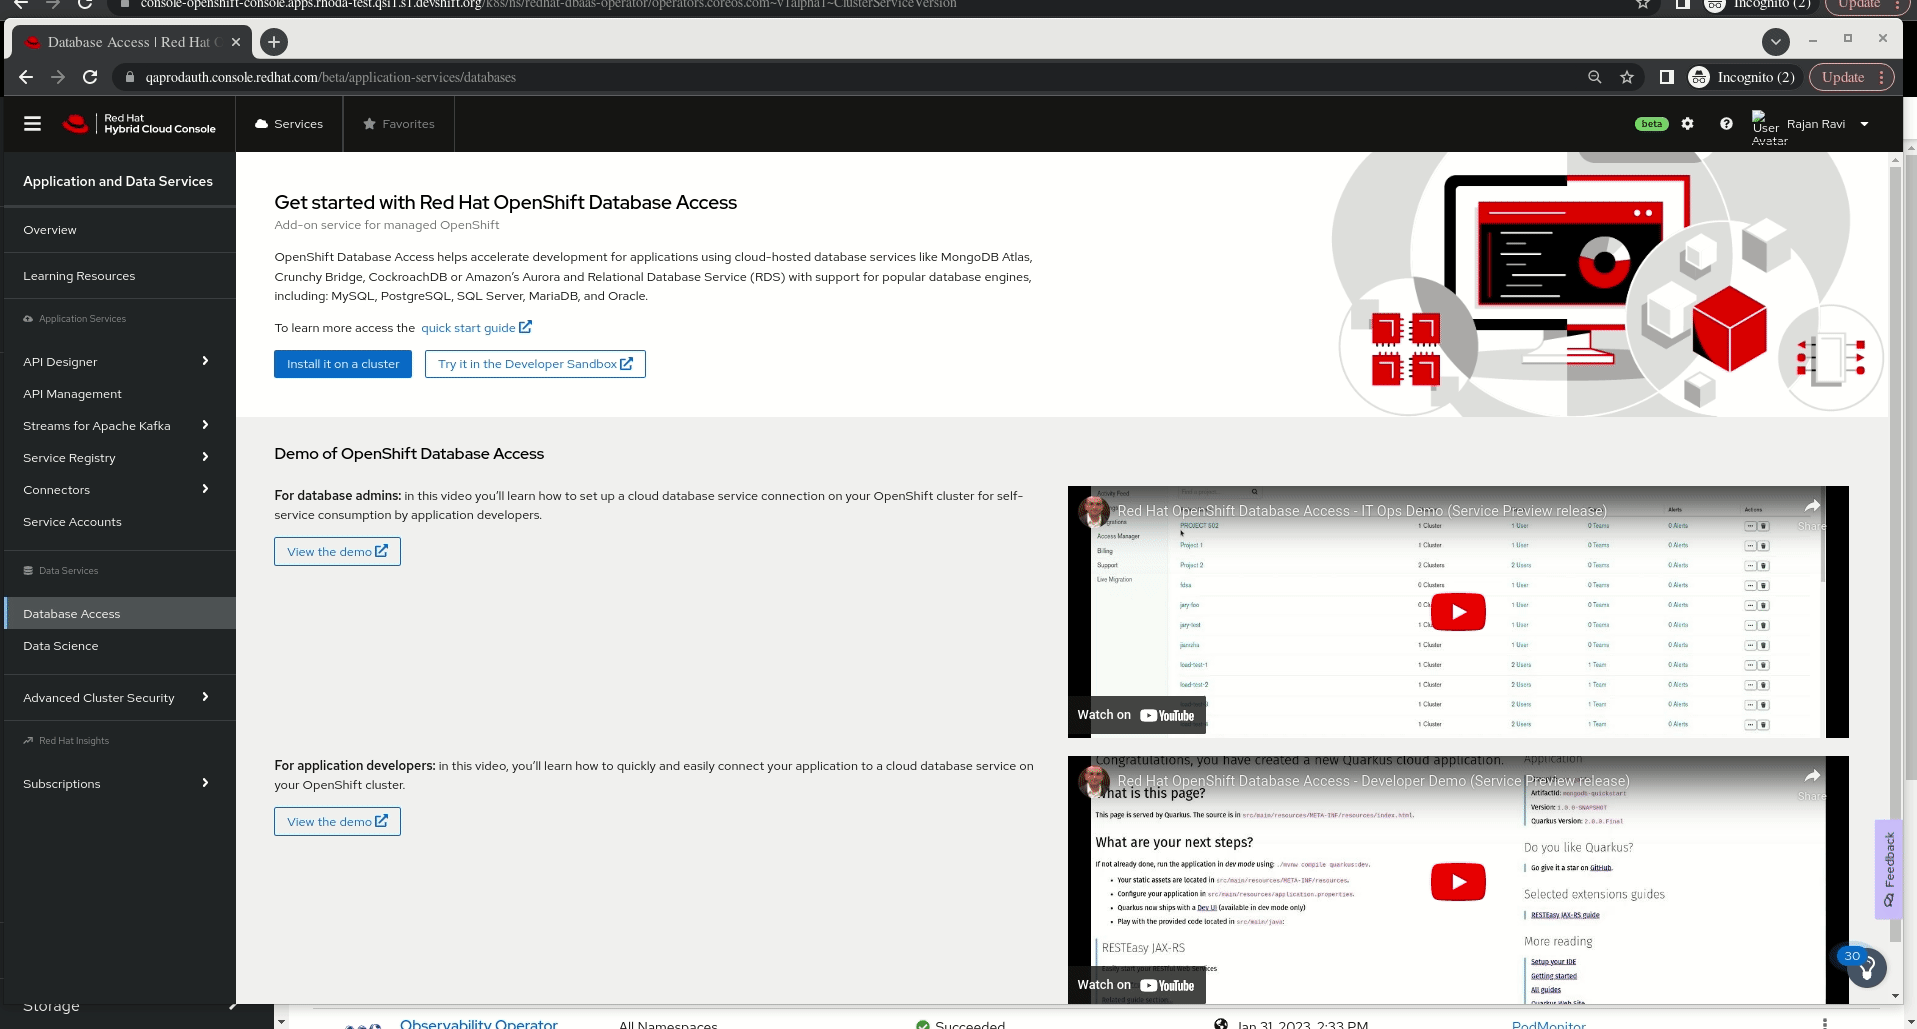The width and height of the screenshot is (1917, 1029).
Task: Select the Database Access browser tab
Action: [132, 42]
